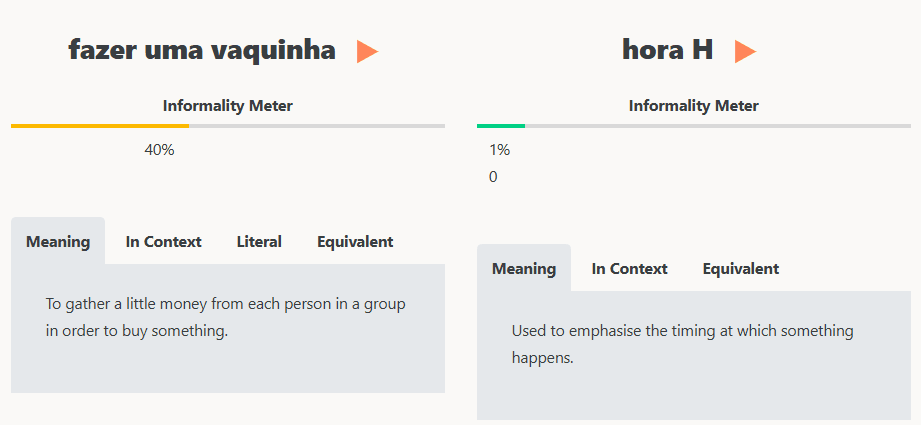The image size is (921, 425).
Task: Show Equivalent tab for 'hora H'
Action: pos(740,269)
